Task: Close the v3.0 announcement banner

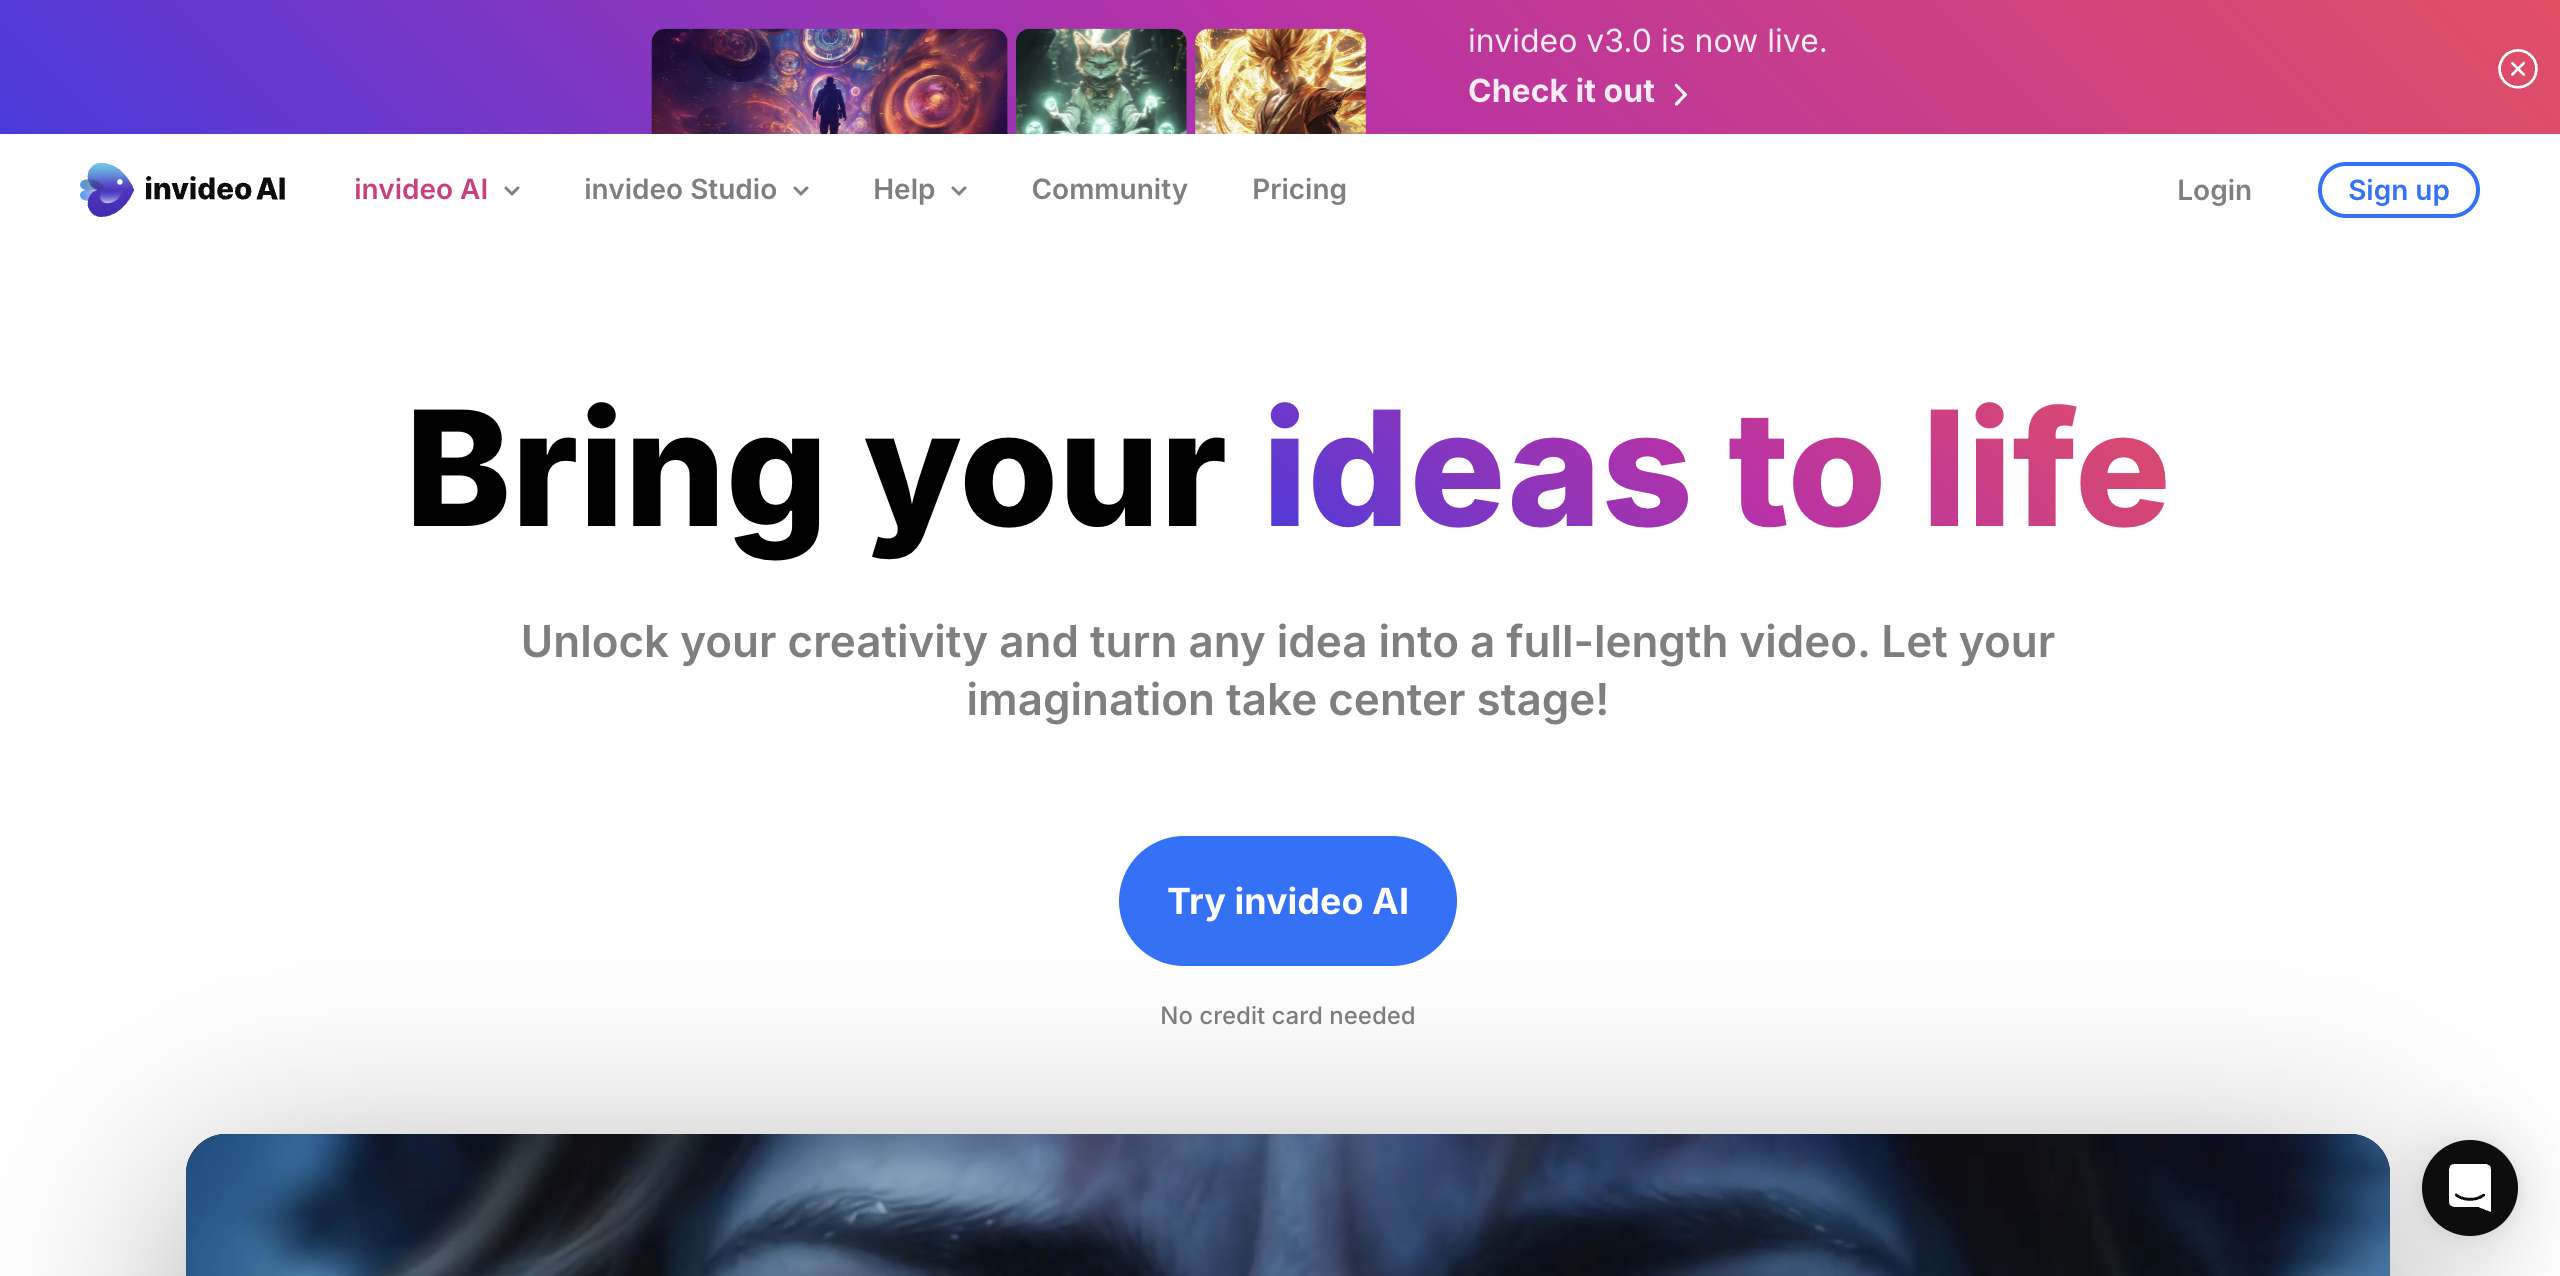Action: (2517, 69)
